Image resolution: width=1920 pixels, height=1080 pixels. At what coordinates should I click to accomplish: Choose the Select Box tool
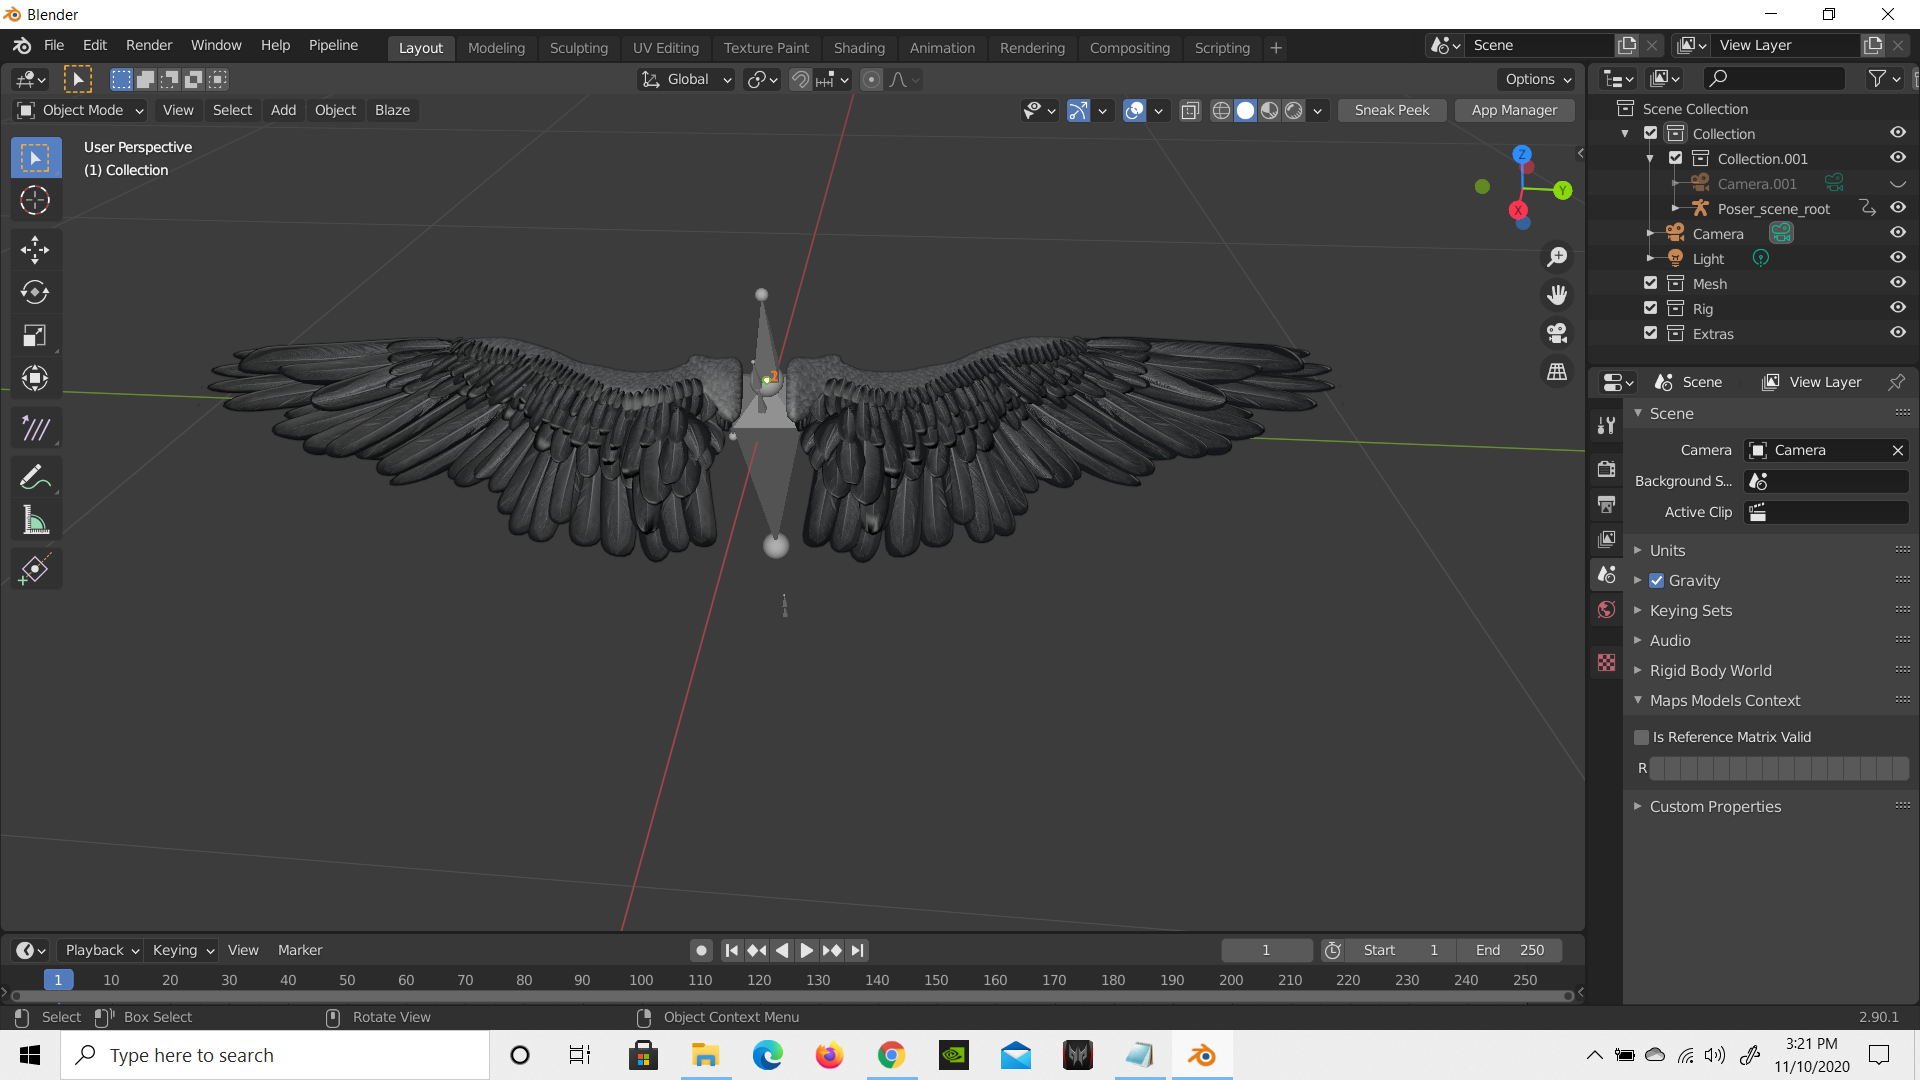pyautogui.click(x=35, y=158)
